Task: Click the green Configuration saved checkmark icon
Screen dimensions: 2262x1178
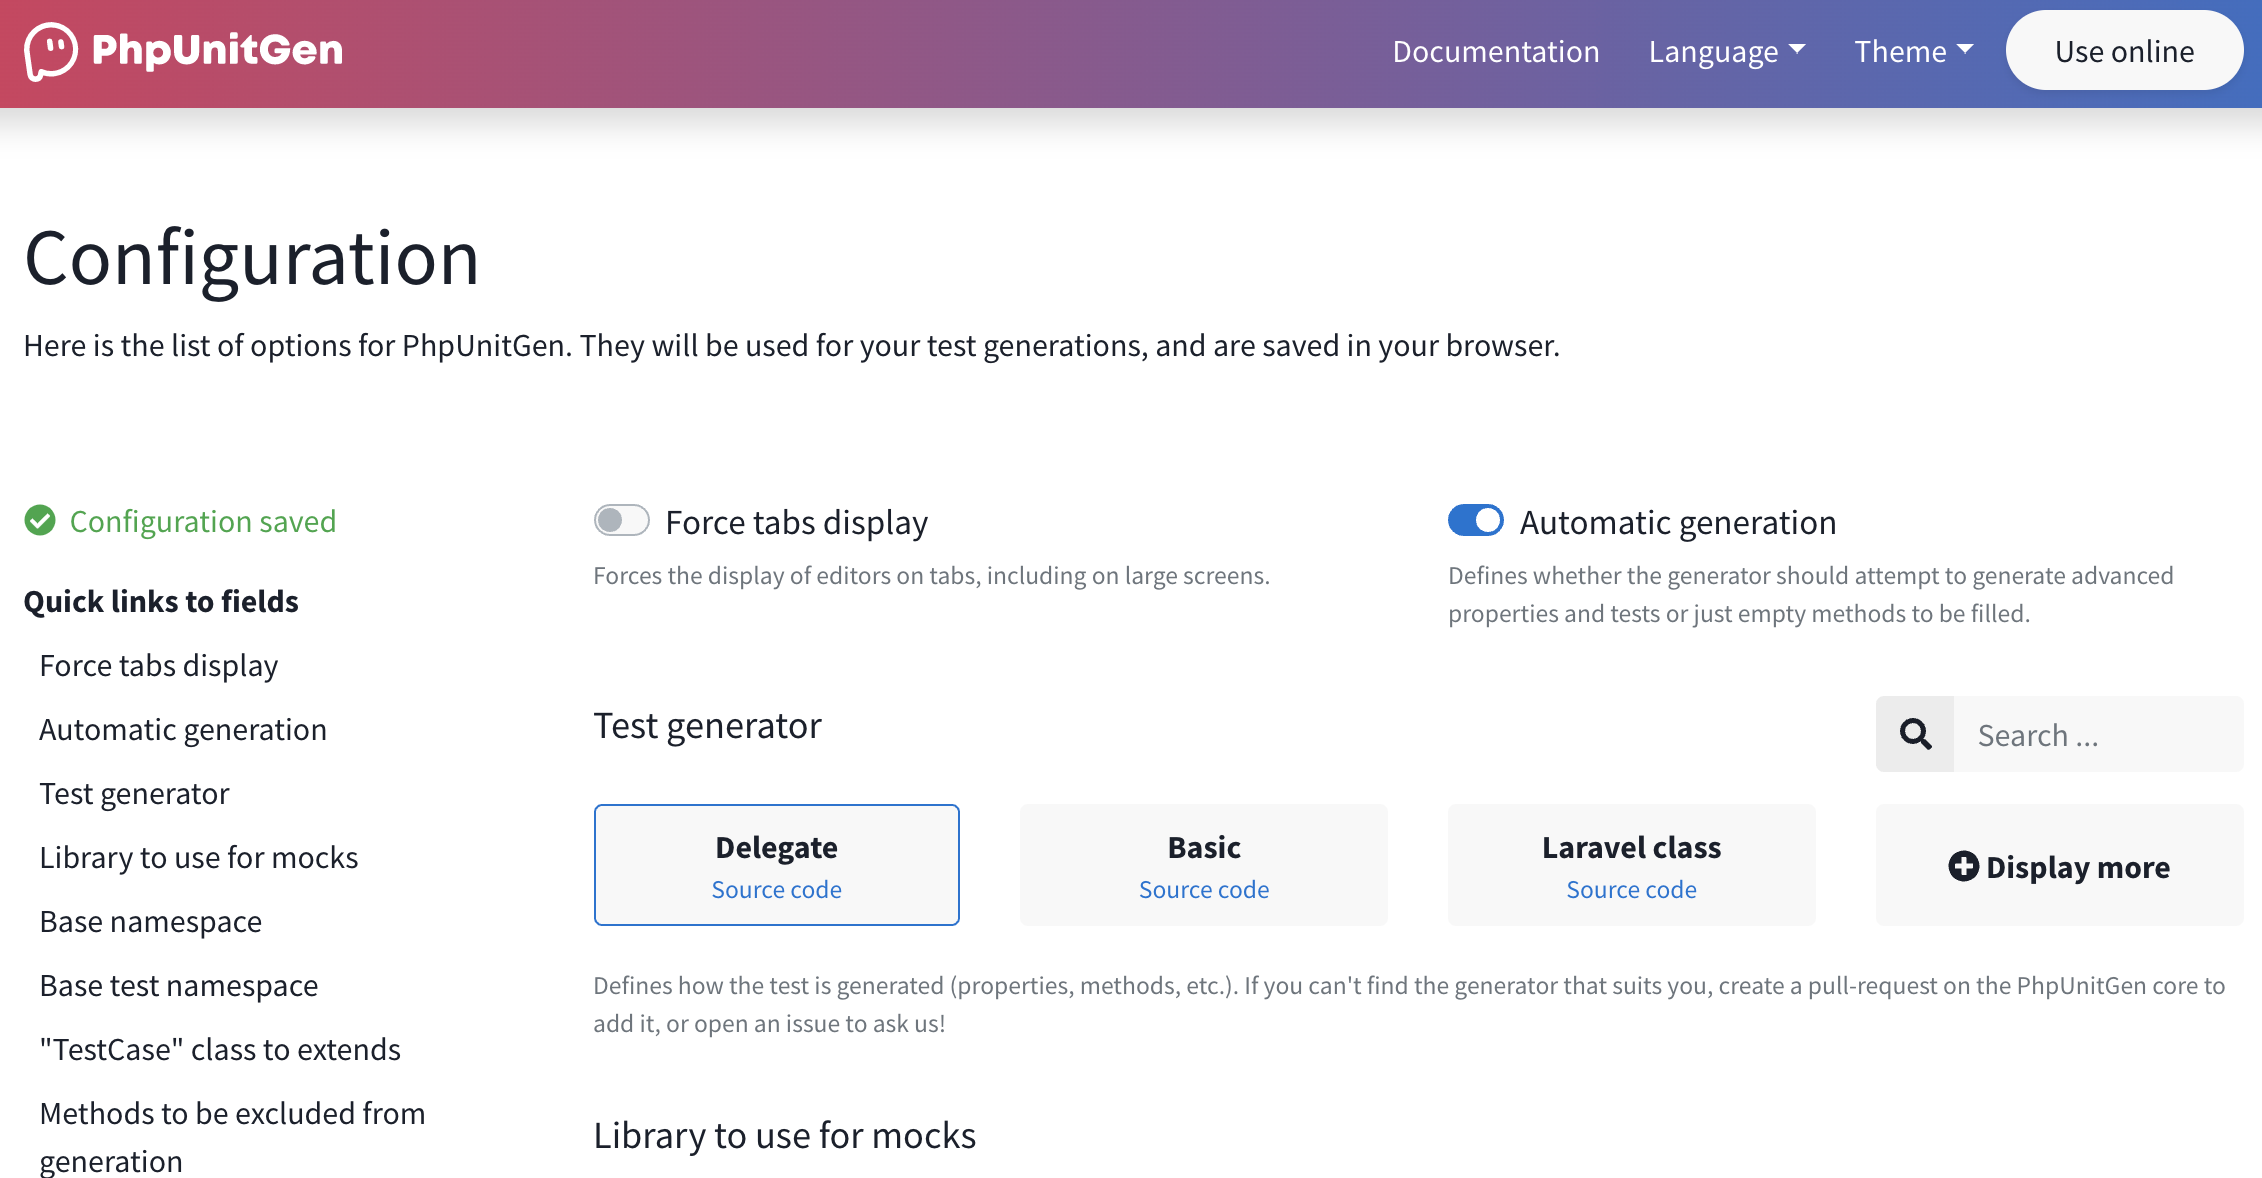Action: pyautogui.click(x=40, y=521)
